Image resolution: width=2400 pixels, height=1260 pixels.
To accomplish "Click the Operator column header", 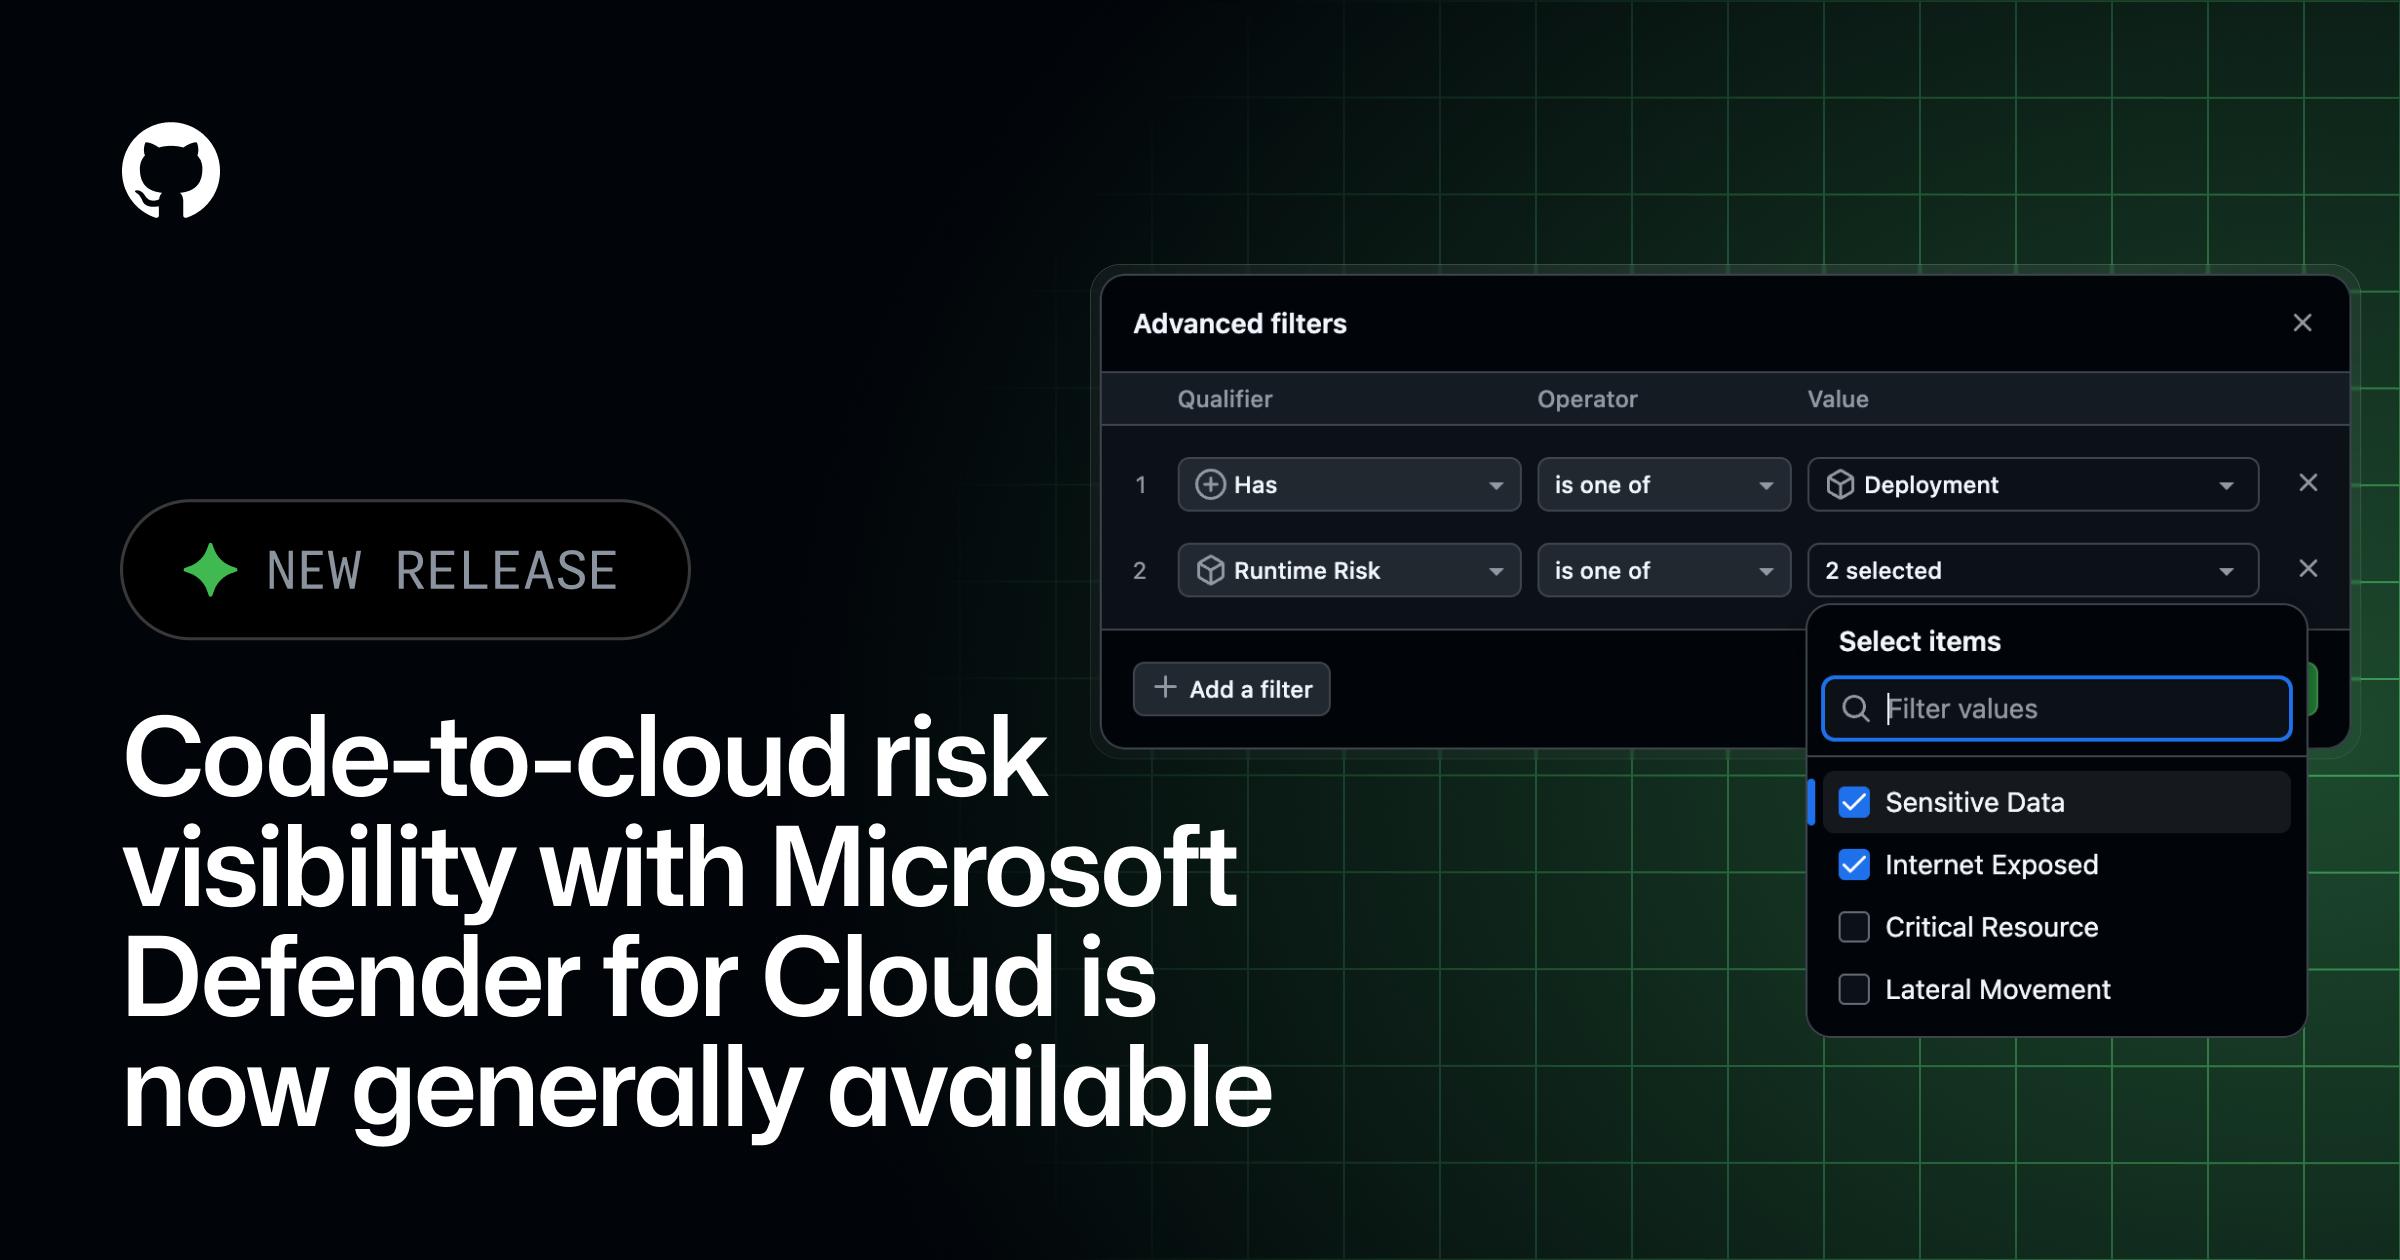I will click(x=1587, y=399).
